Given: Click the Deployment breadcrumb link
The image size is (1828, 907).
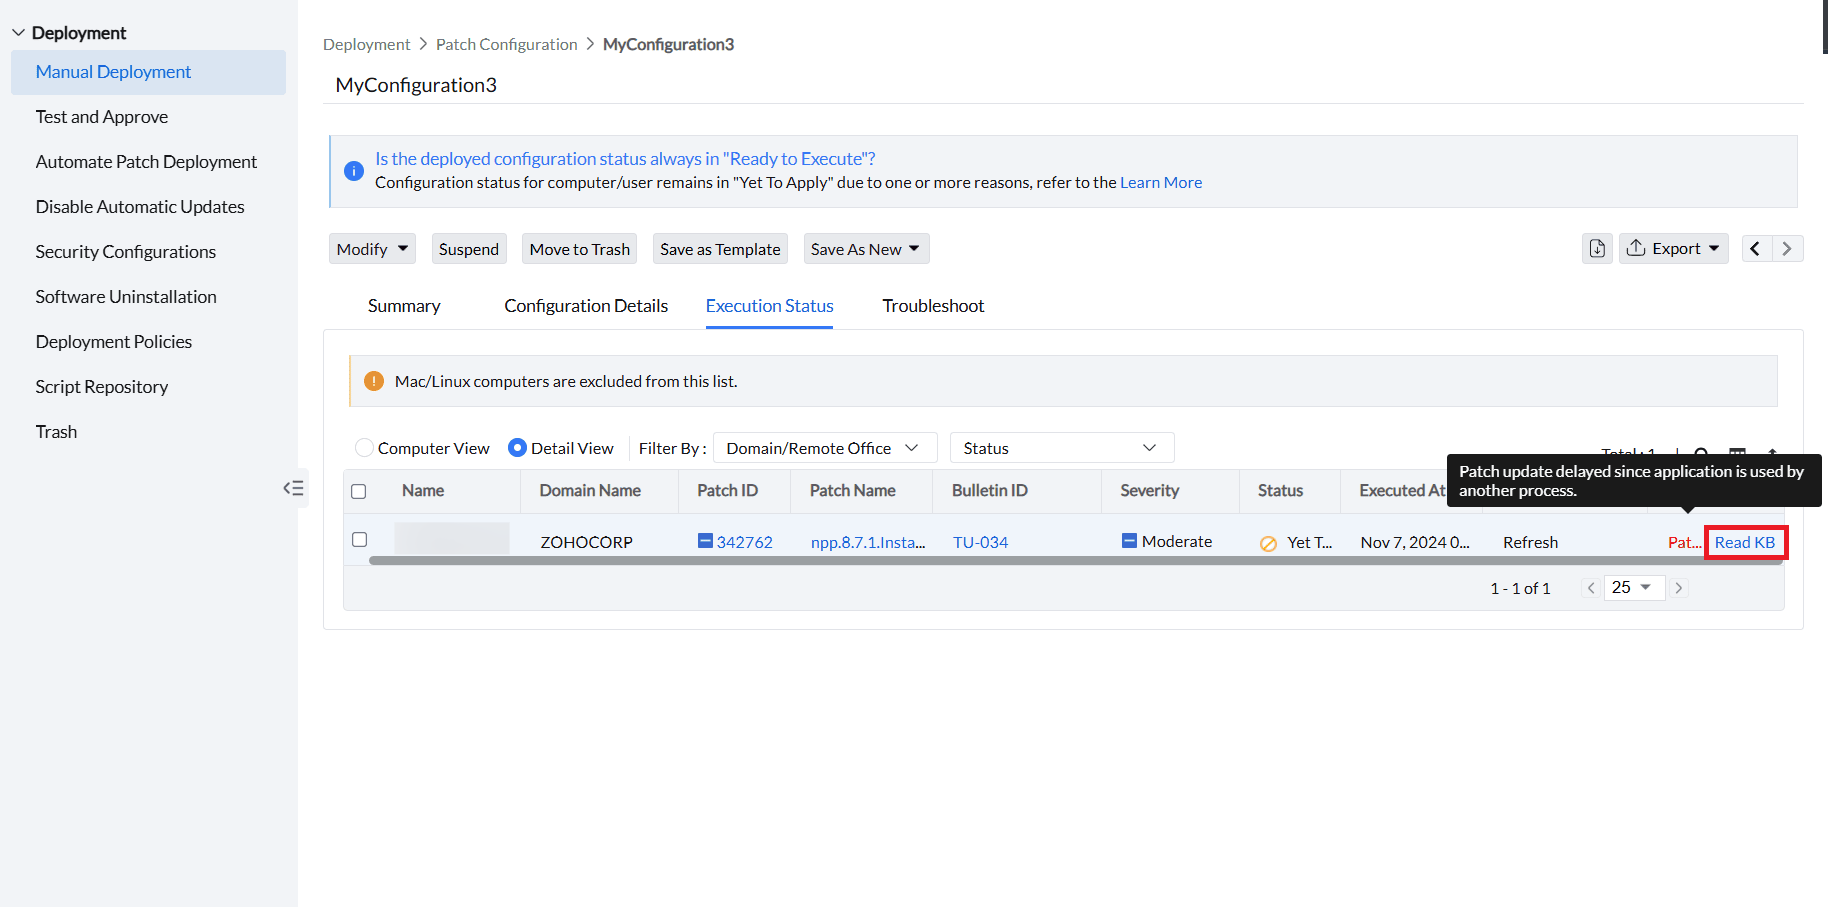Looking at the screenshot, I should 366,44.
